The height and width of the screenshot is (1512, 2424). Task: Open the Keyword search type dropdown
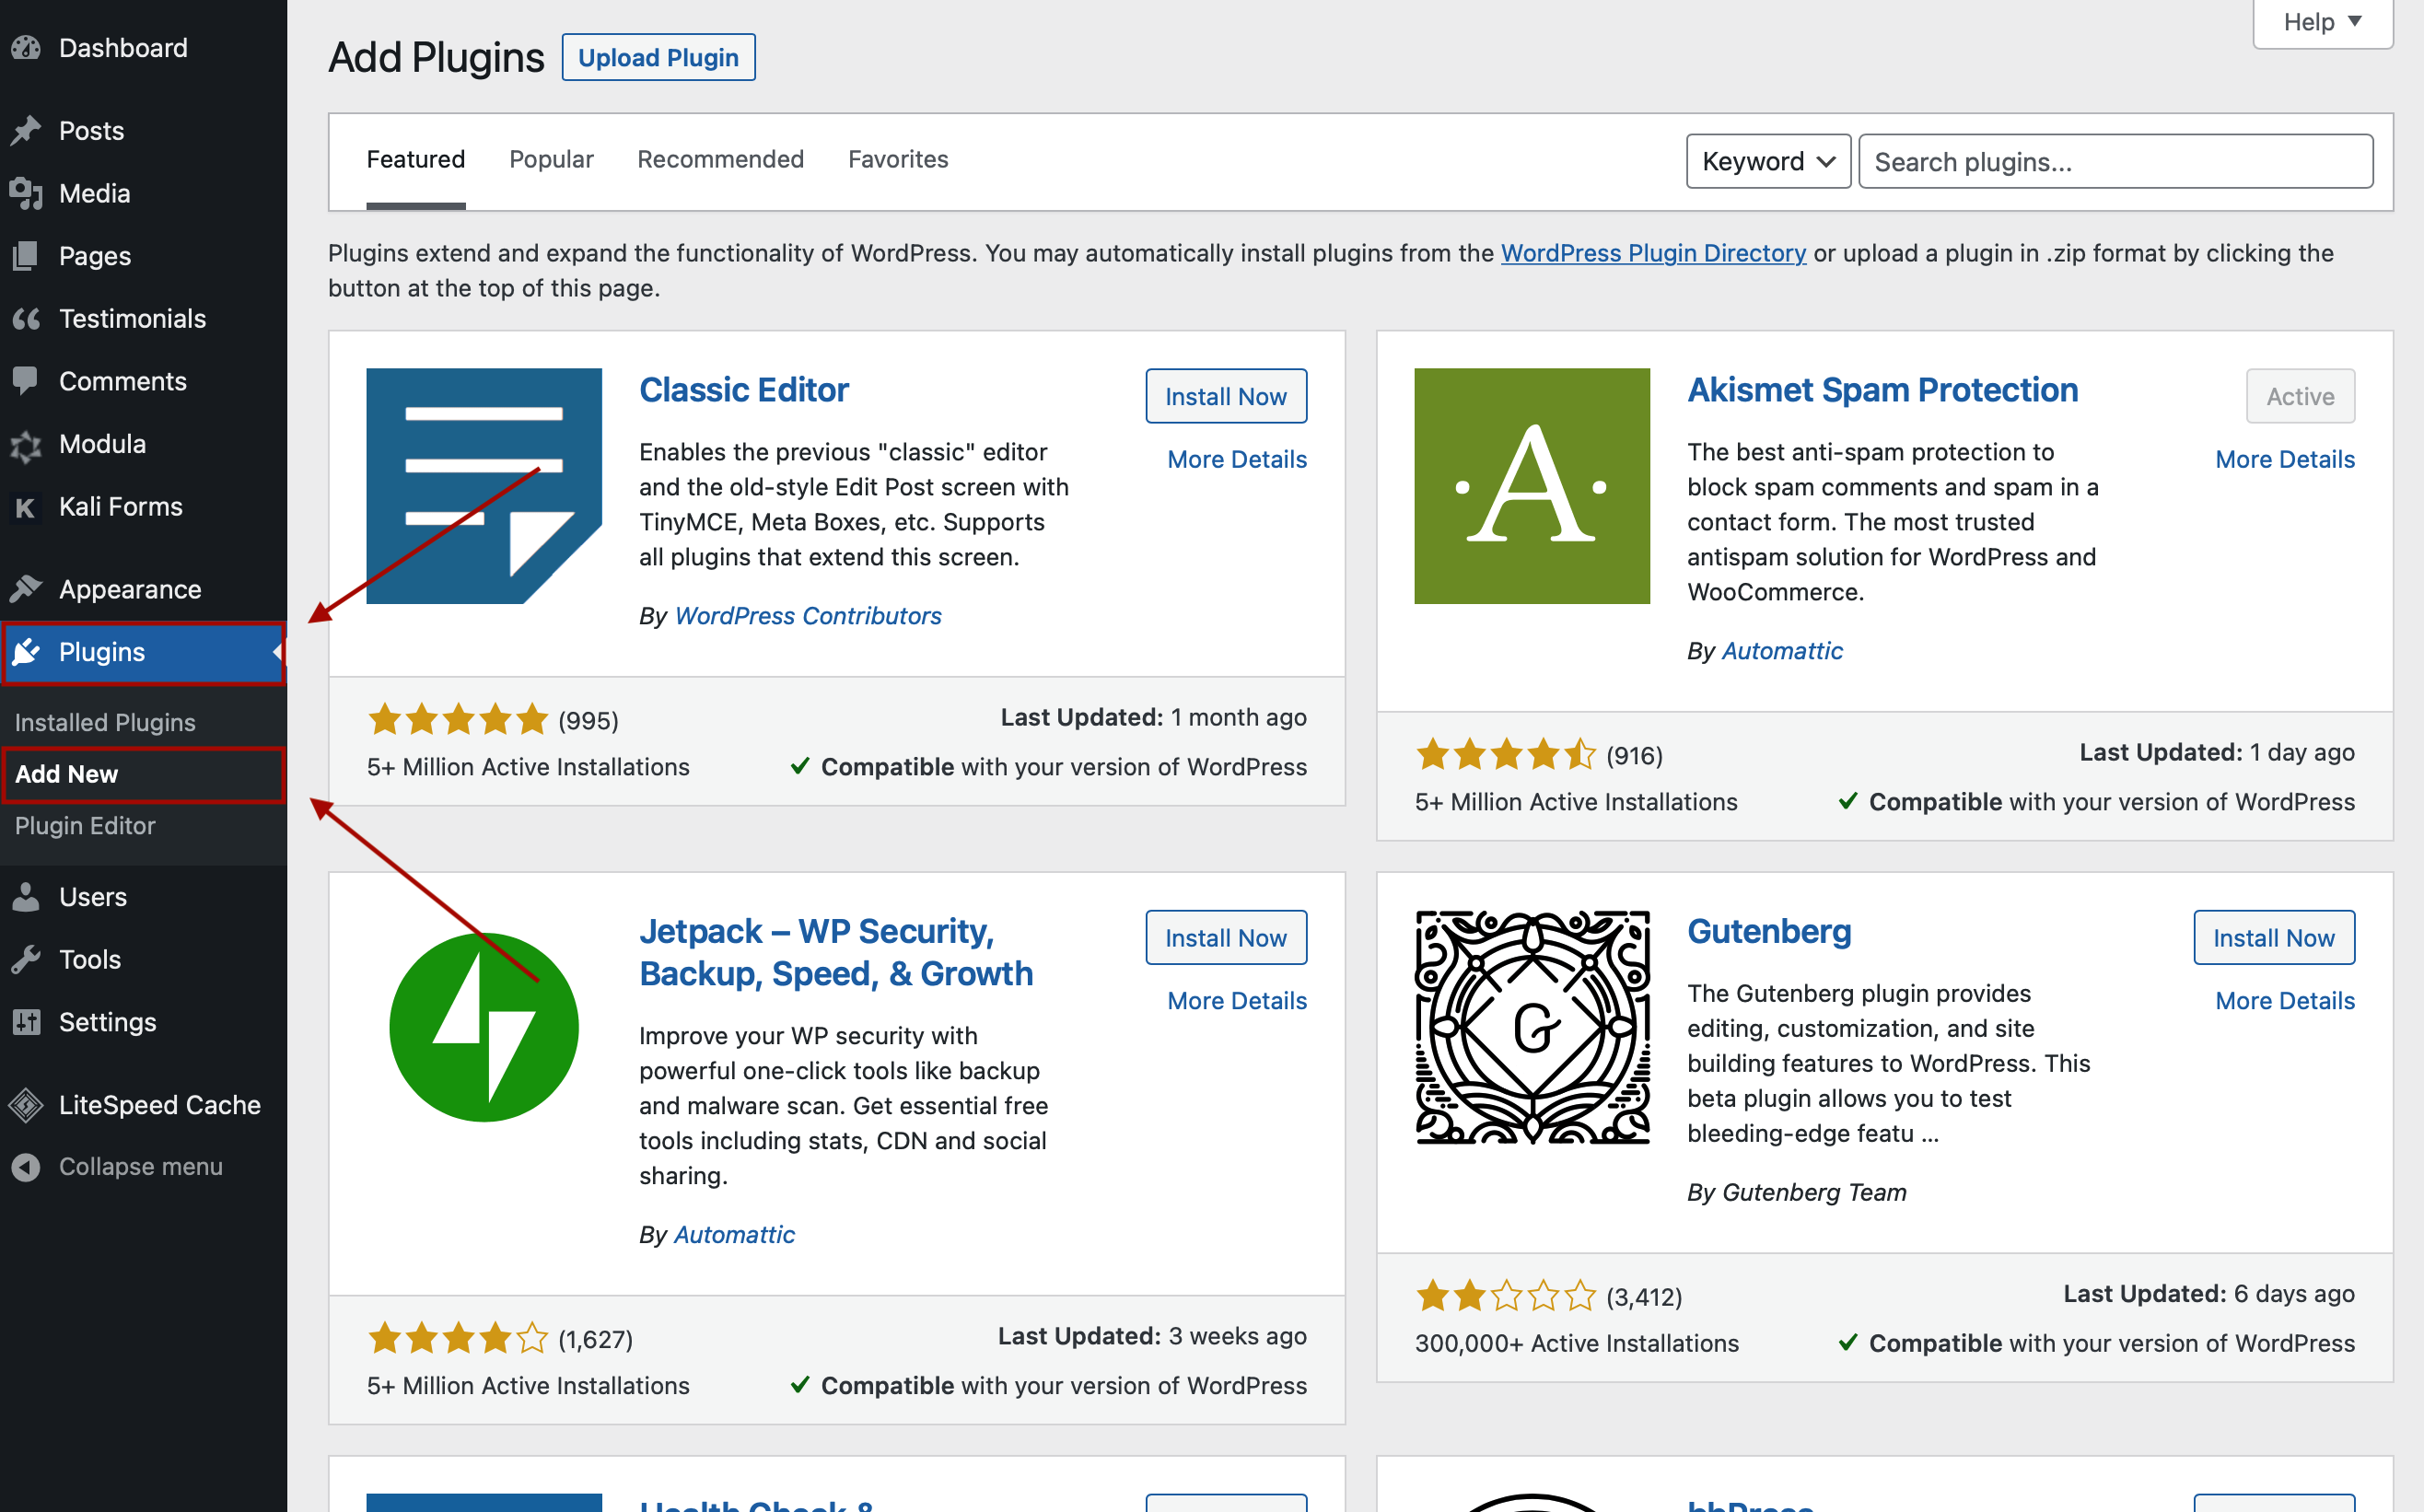pyautogui.click(x=1768, y=161)
